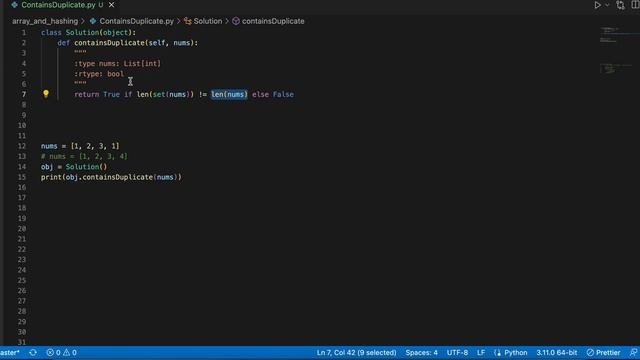This screenshot has width=640, height=360.
Task: Click the split editor icon
Action: point(636,5)
